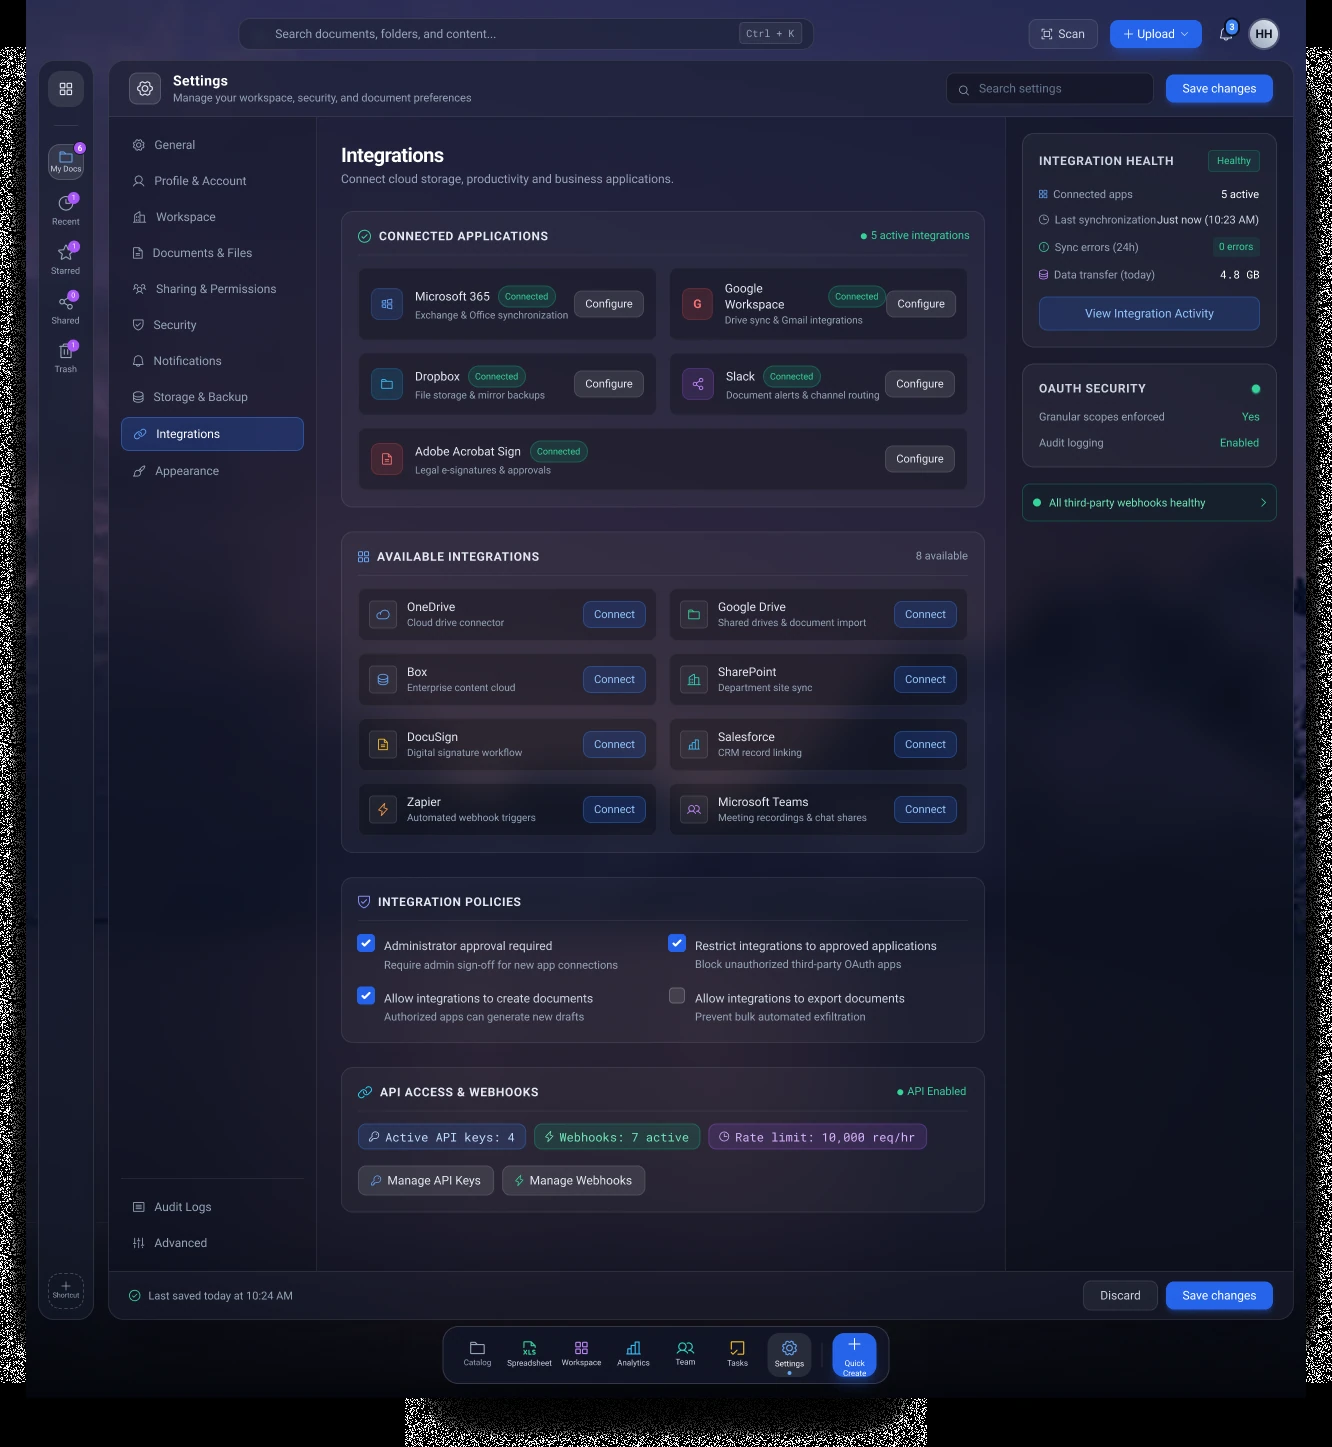Click the Discard button
Image resolution: width=1332 pixels, height=1447 pixels.
1120,1296
